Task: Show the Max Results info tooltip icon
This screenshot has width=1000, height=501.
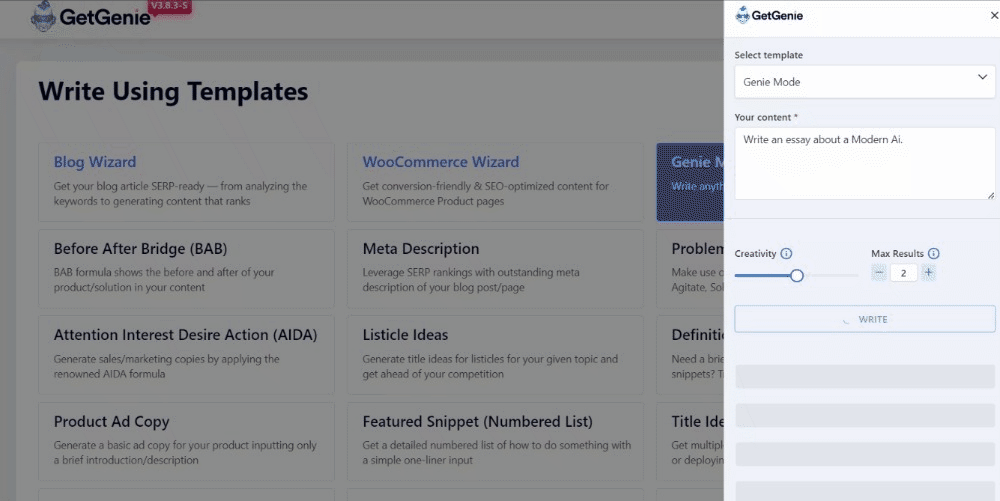Action: coord(934,253)
